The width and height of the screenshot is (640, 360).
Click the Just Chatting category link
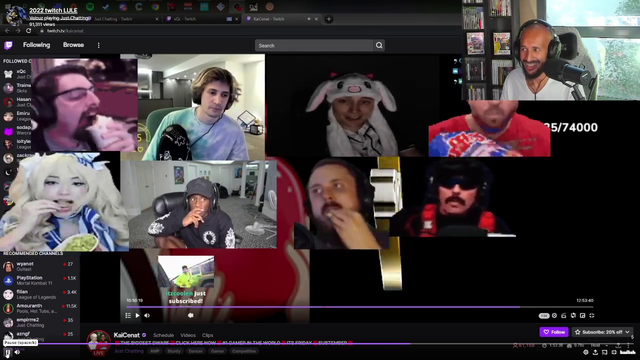click(129, 351)
